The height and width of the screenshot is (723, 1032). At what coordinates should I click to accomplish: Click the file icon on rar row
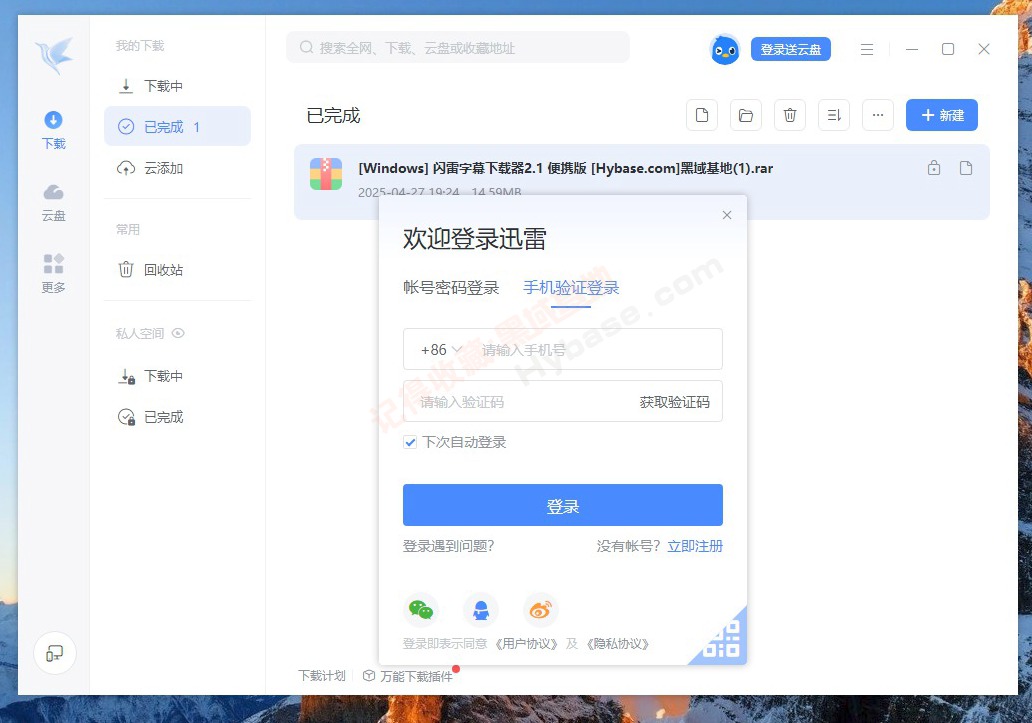[966, 168]
